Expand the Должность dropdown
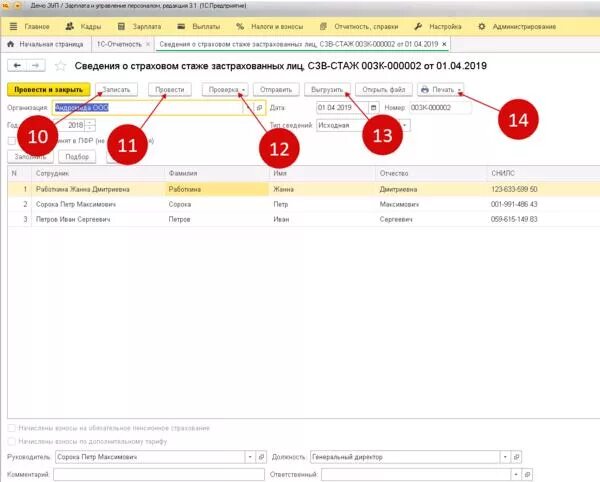600x482 pixels. tap(505, 457)
